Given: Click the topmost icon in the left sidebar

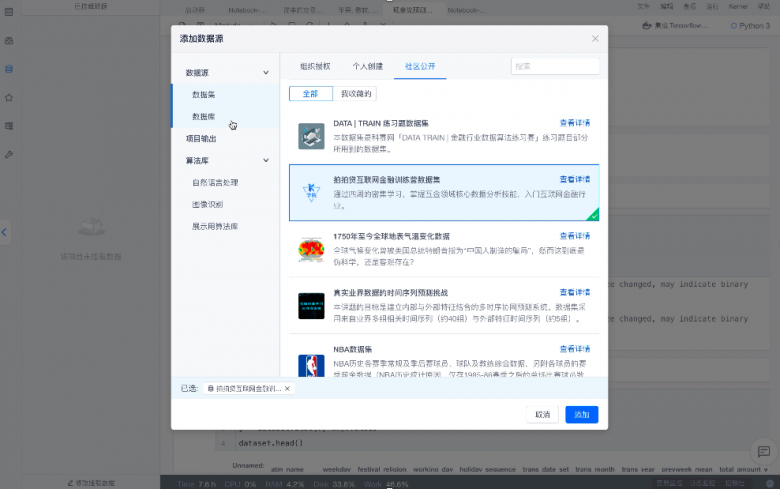Looking at the screenshot, I should click(x=9, y=12).
